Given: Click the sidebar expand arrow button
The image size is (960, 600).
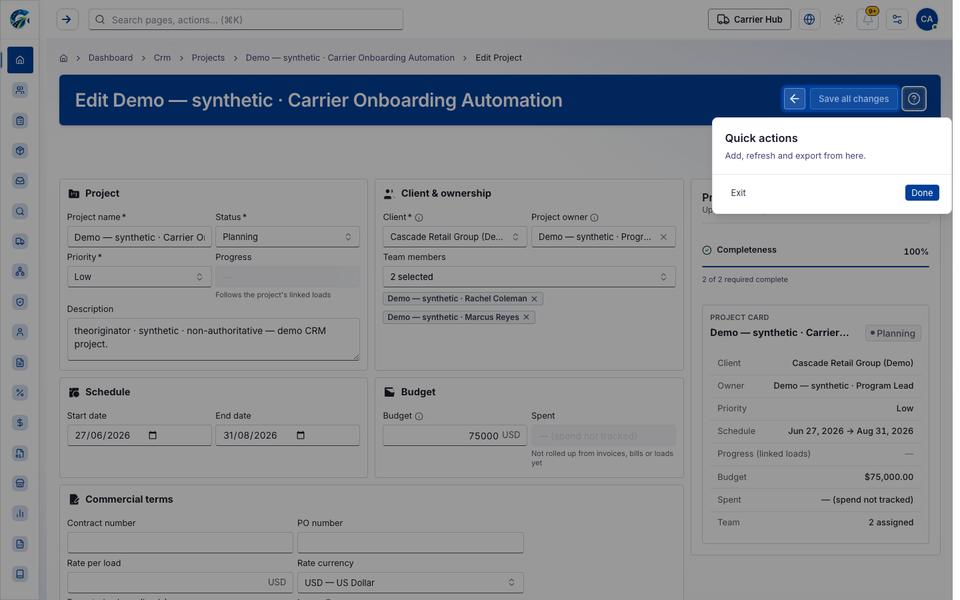Looking at the screenshot, I should point(67,20).
